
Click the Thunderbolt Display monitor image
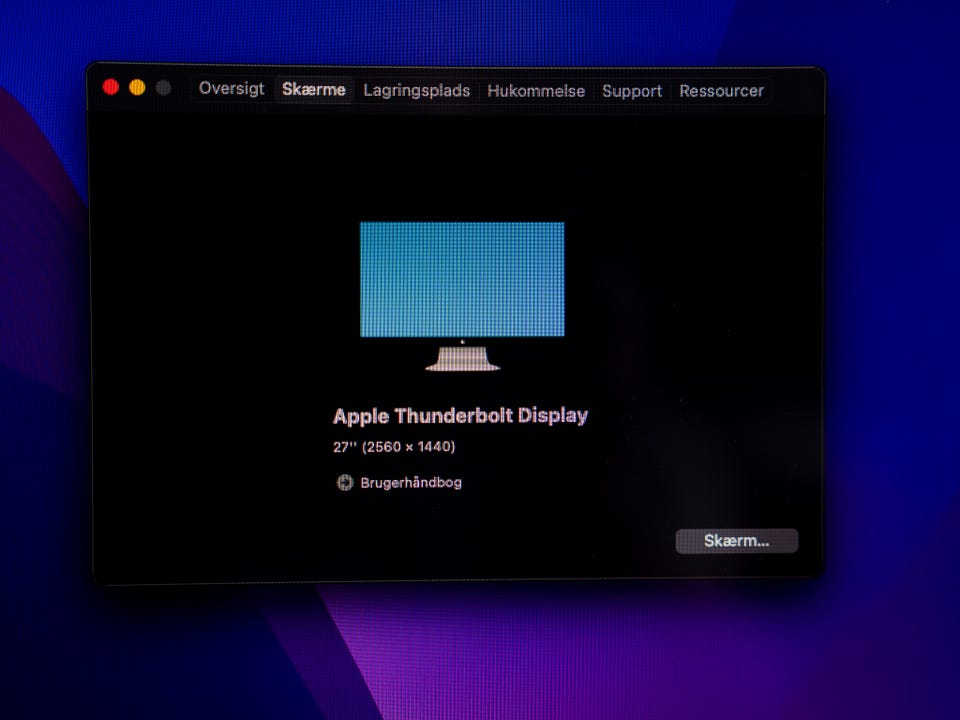click(462, 296)
